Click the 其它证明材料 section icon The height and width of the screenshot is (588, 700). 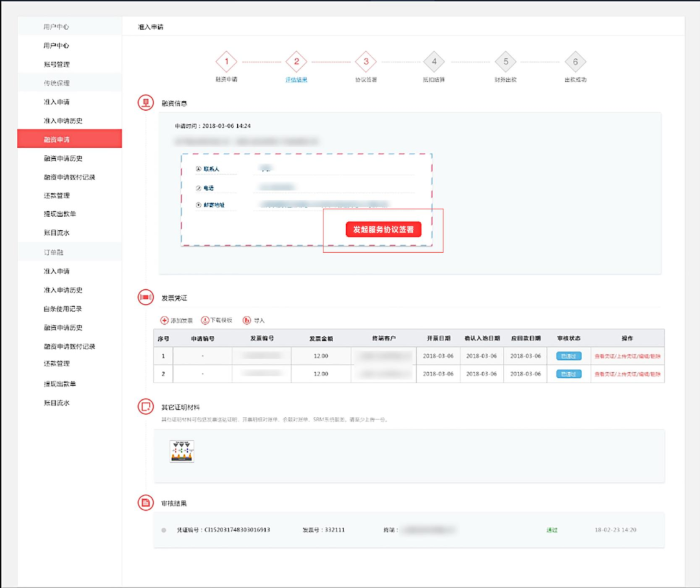(x=146, y=407)
